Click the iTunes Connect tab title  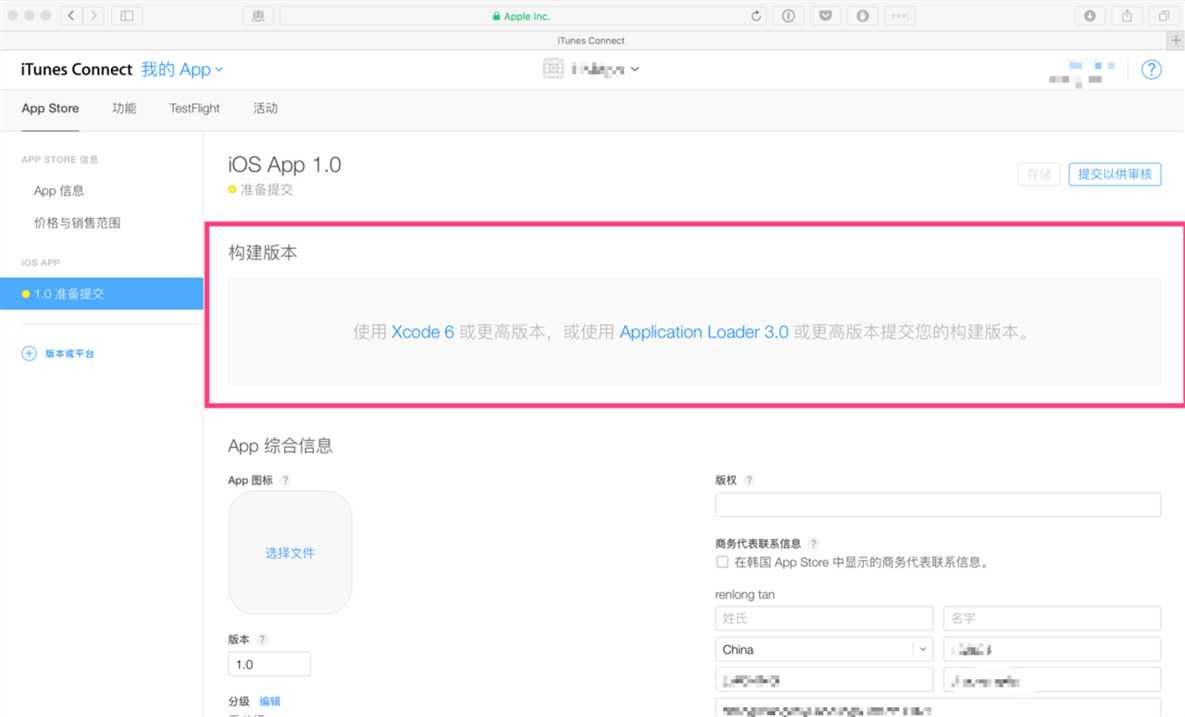591,41
